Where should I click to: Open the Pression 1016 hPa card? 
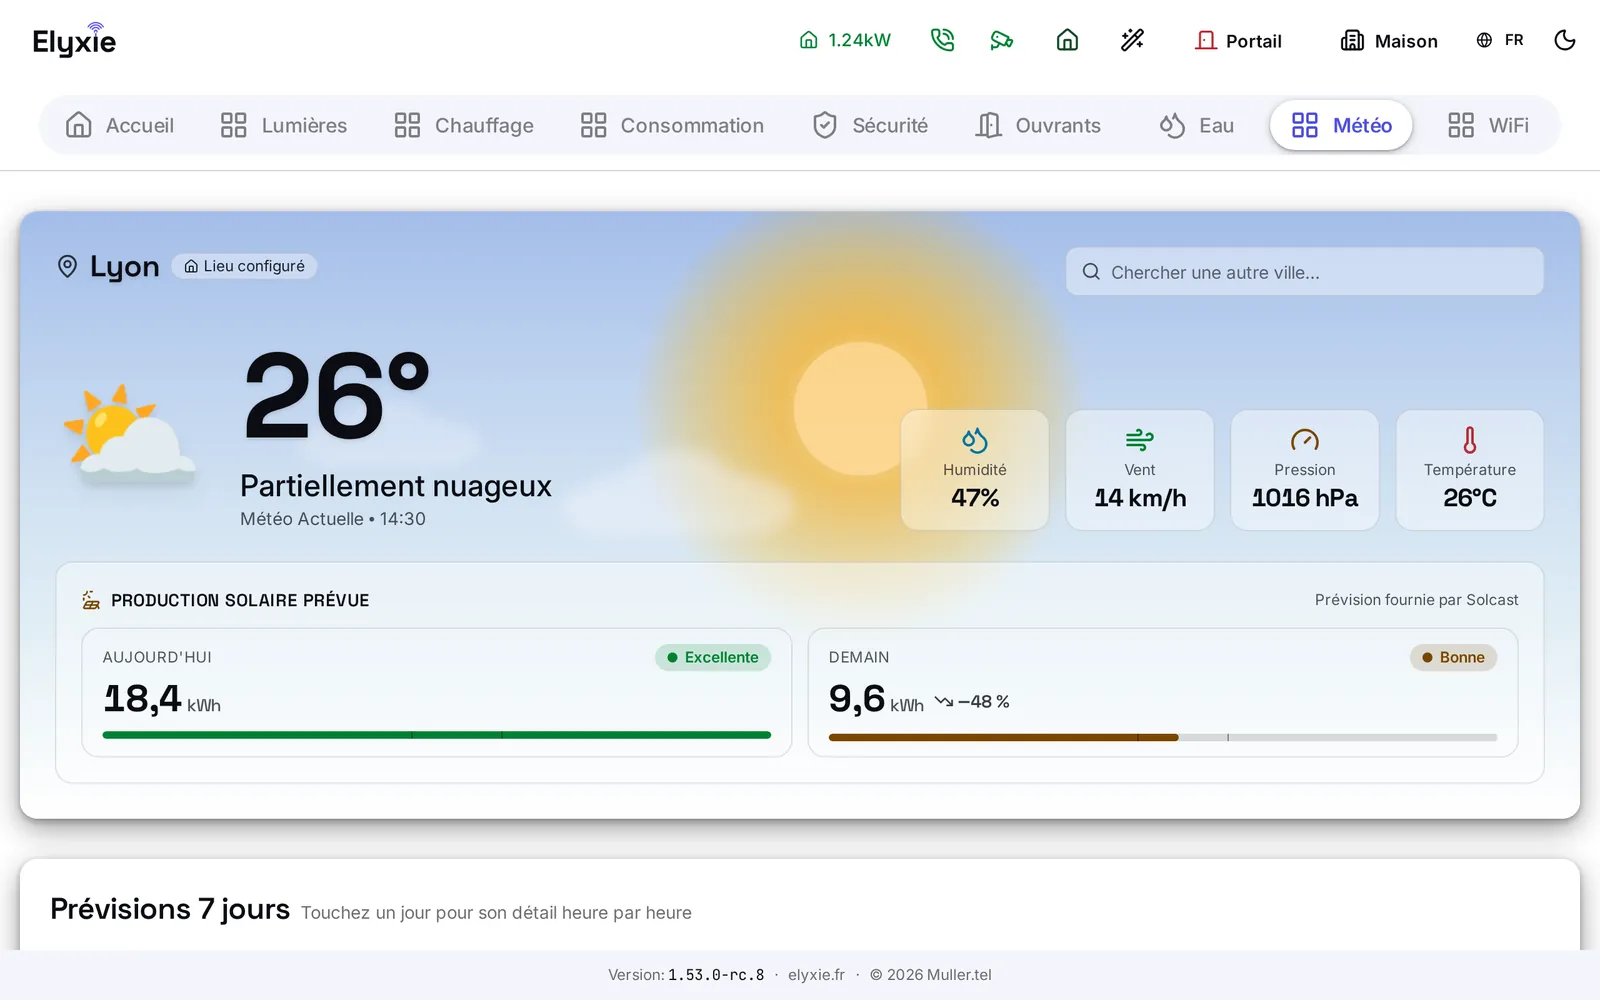1305,470
